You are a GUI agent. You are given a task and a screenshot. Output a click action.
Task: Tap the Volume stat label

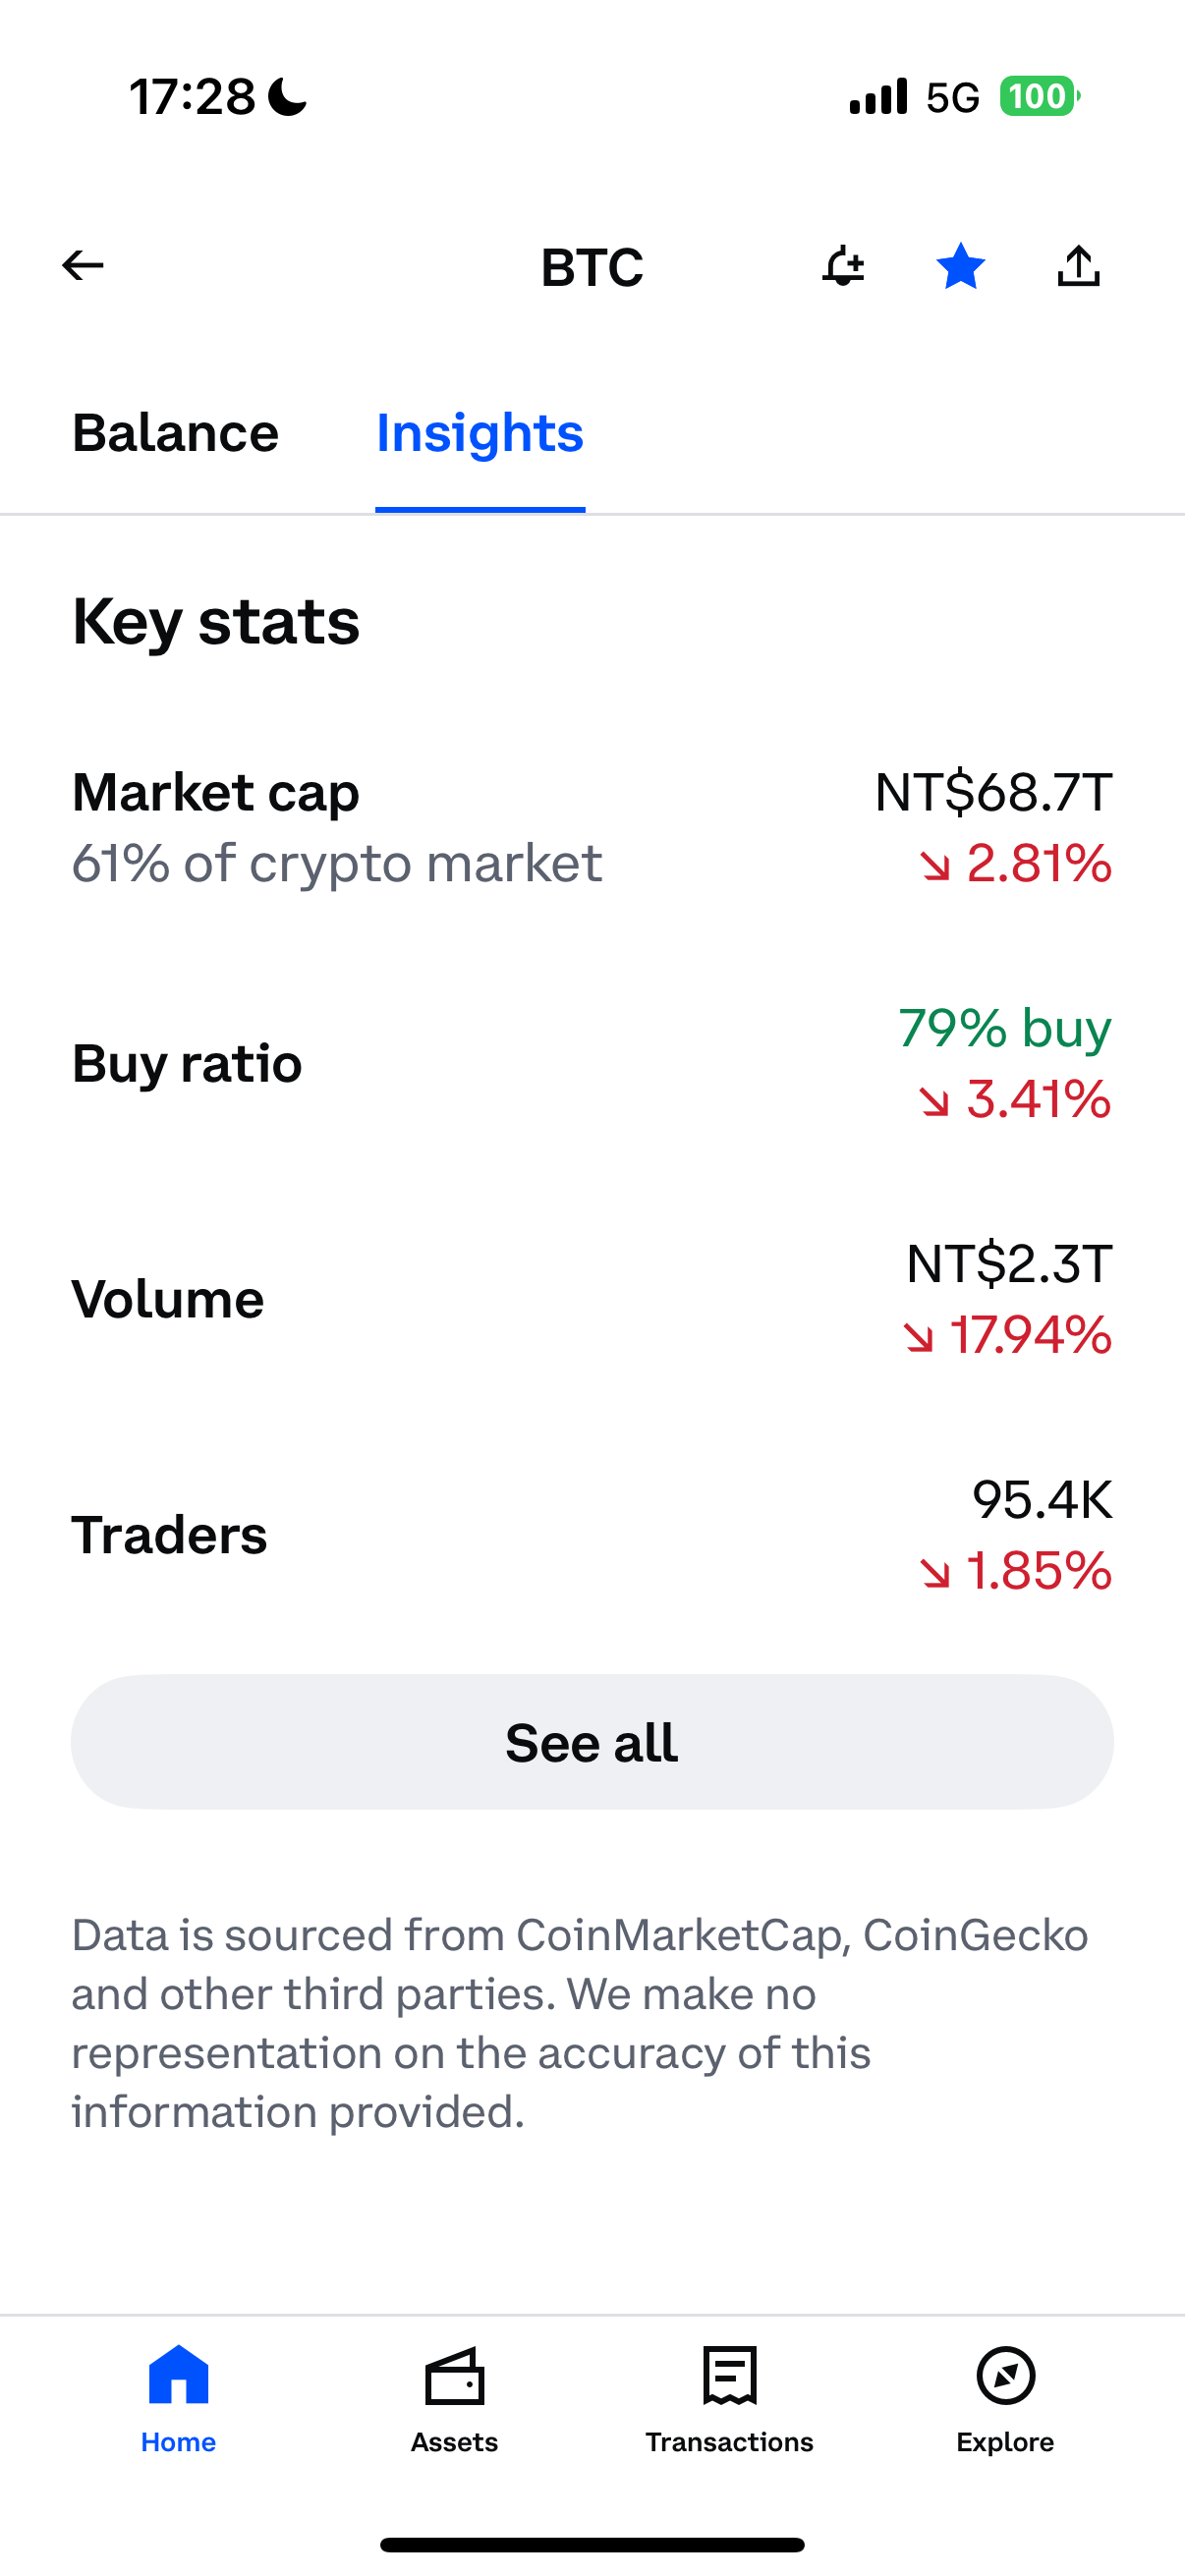click(x=168, y=1299)
